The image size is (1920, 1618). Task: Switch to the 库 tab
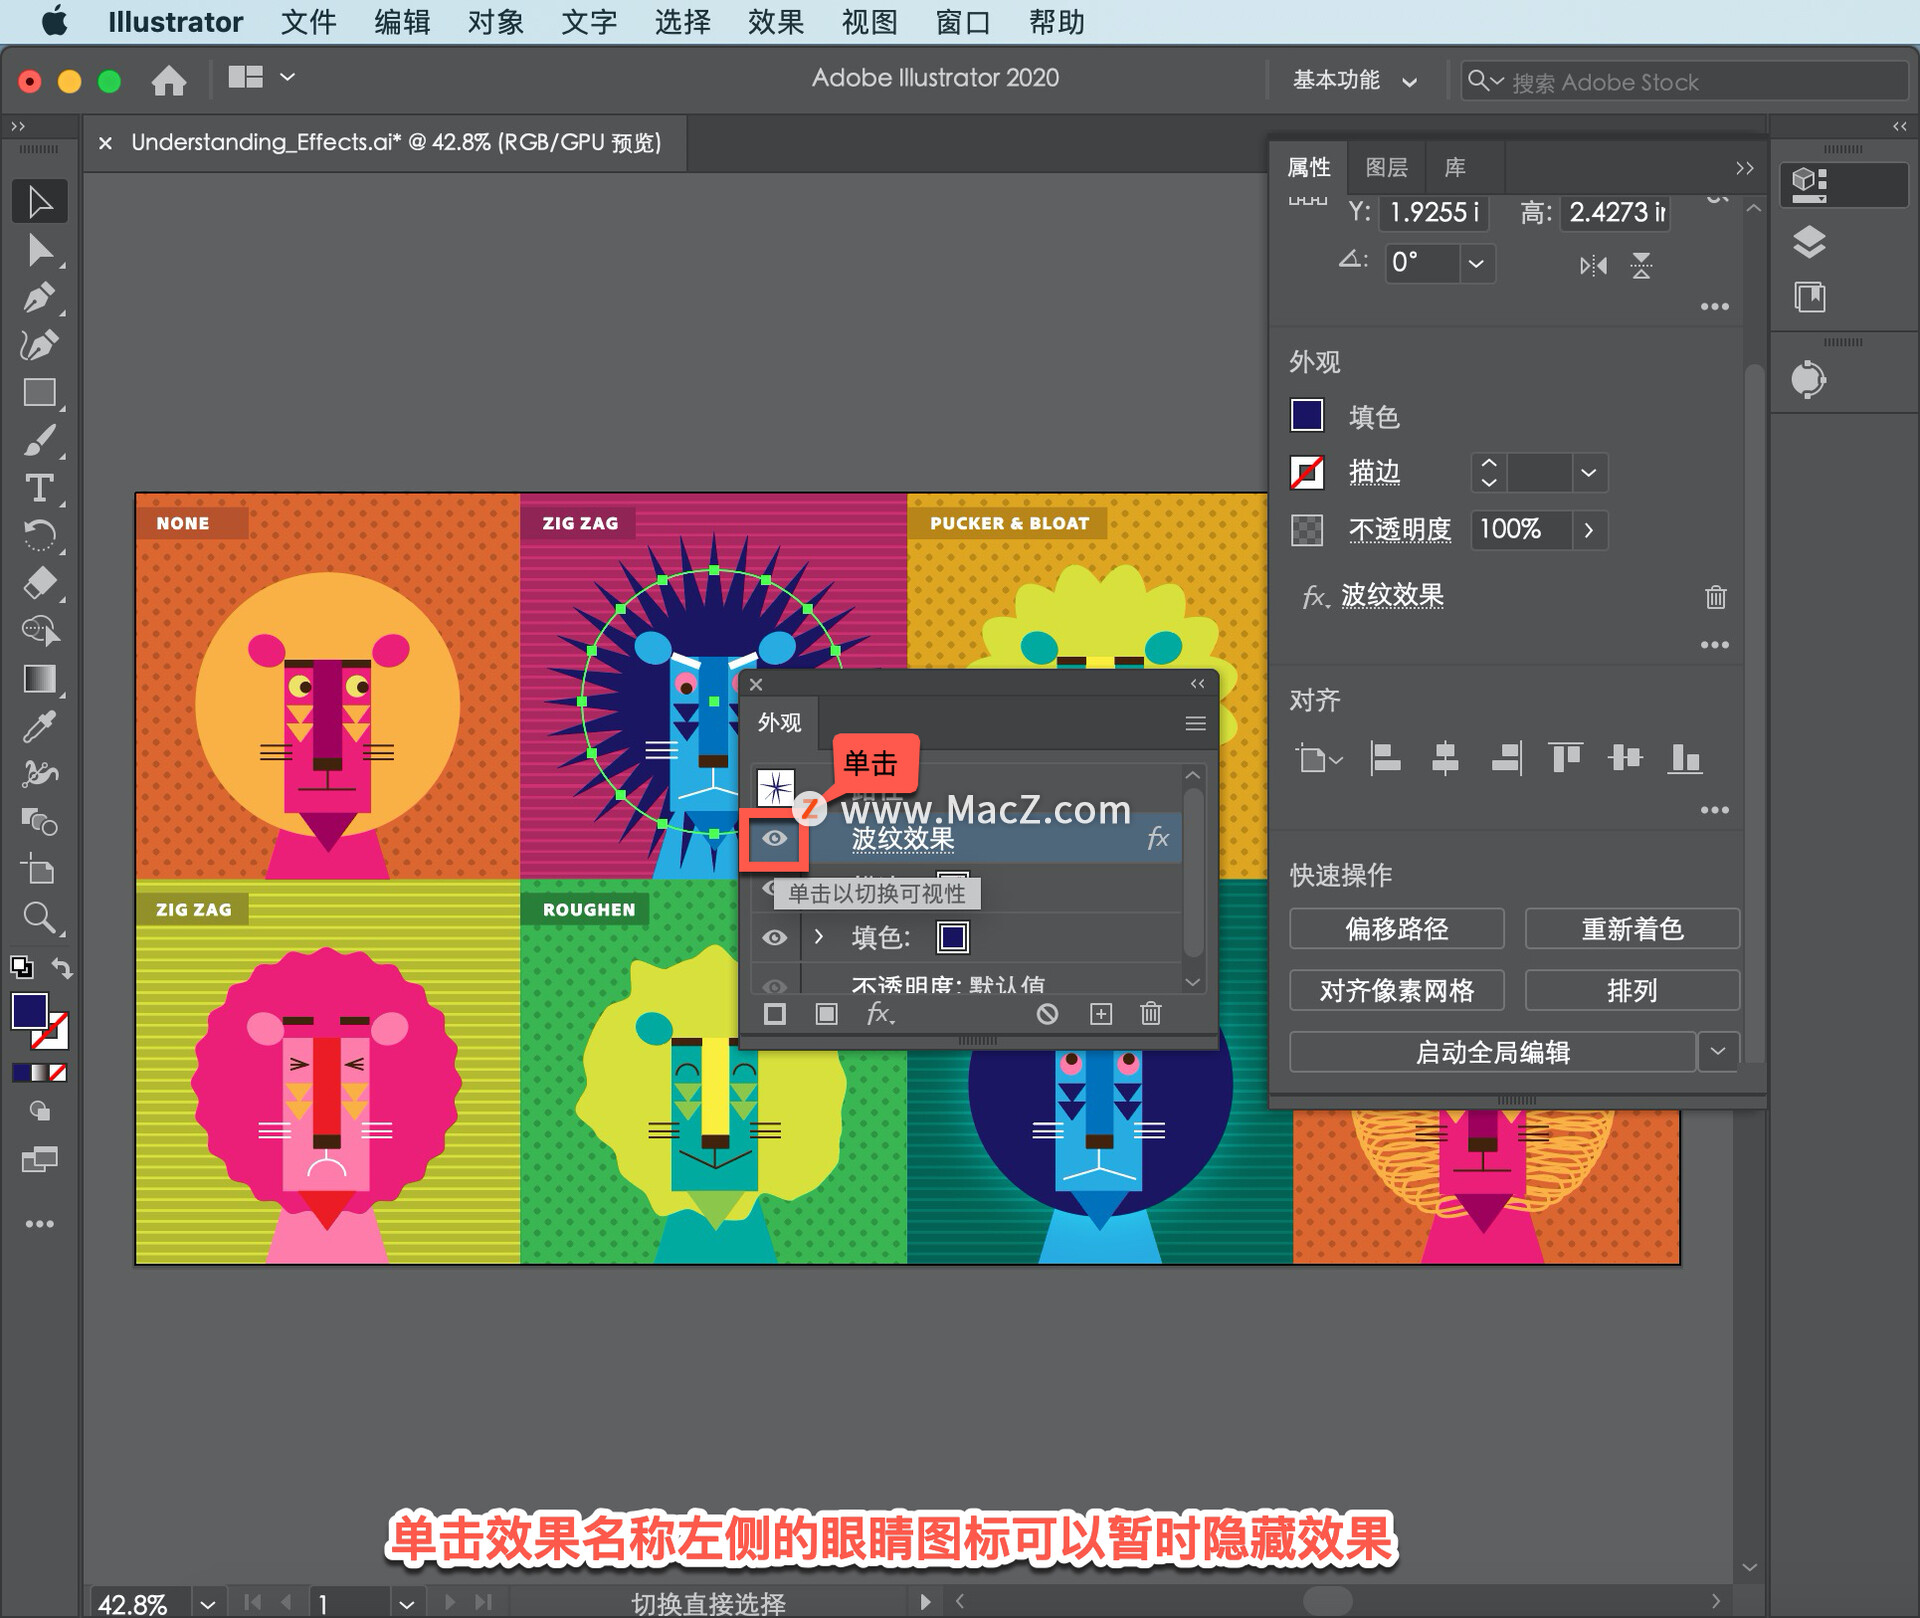click(1455, 167)
